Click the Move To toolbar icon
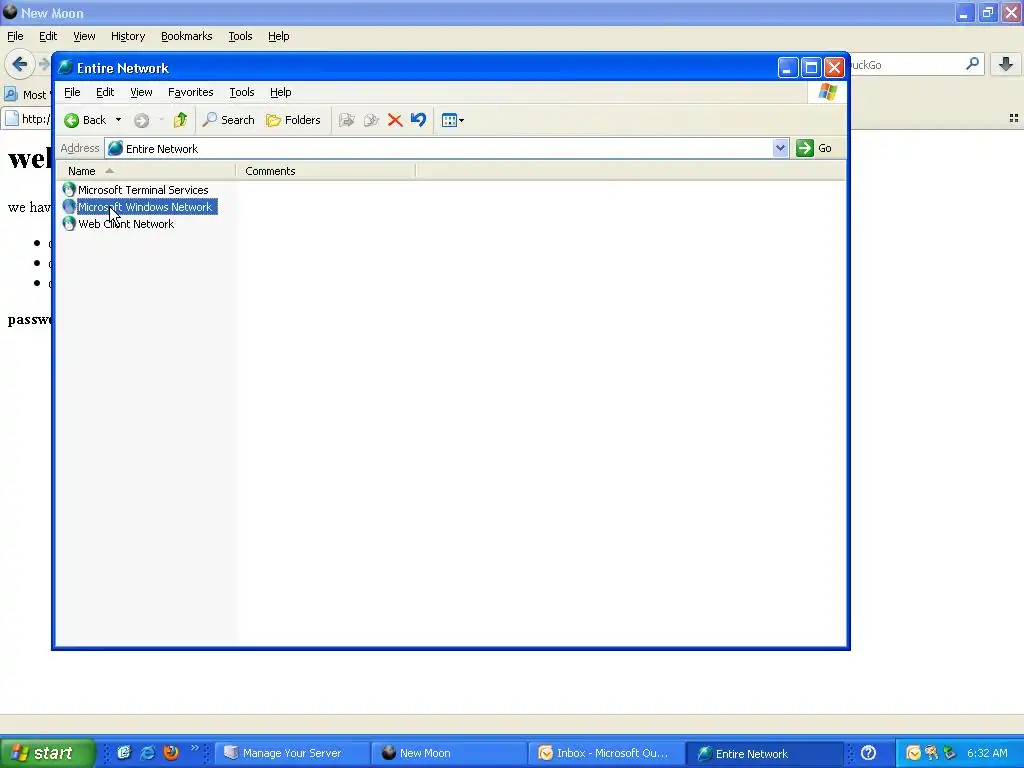 click(x=347, y=120)
